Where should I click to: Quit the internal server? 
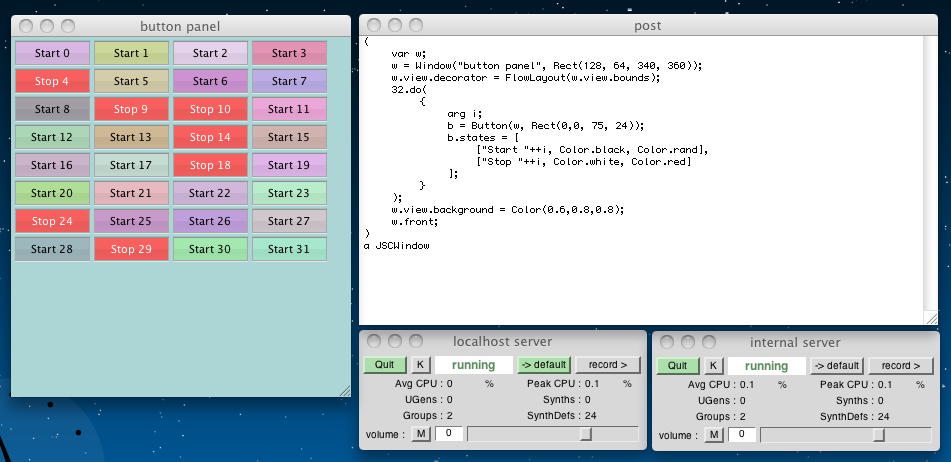(x=678, y=366)
